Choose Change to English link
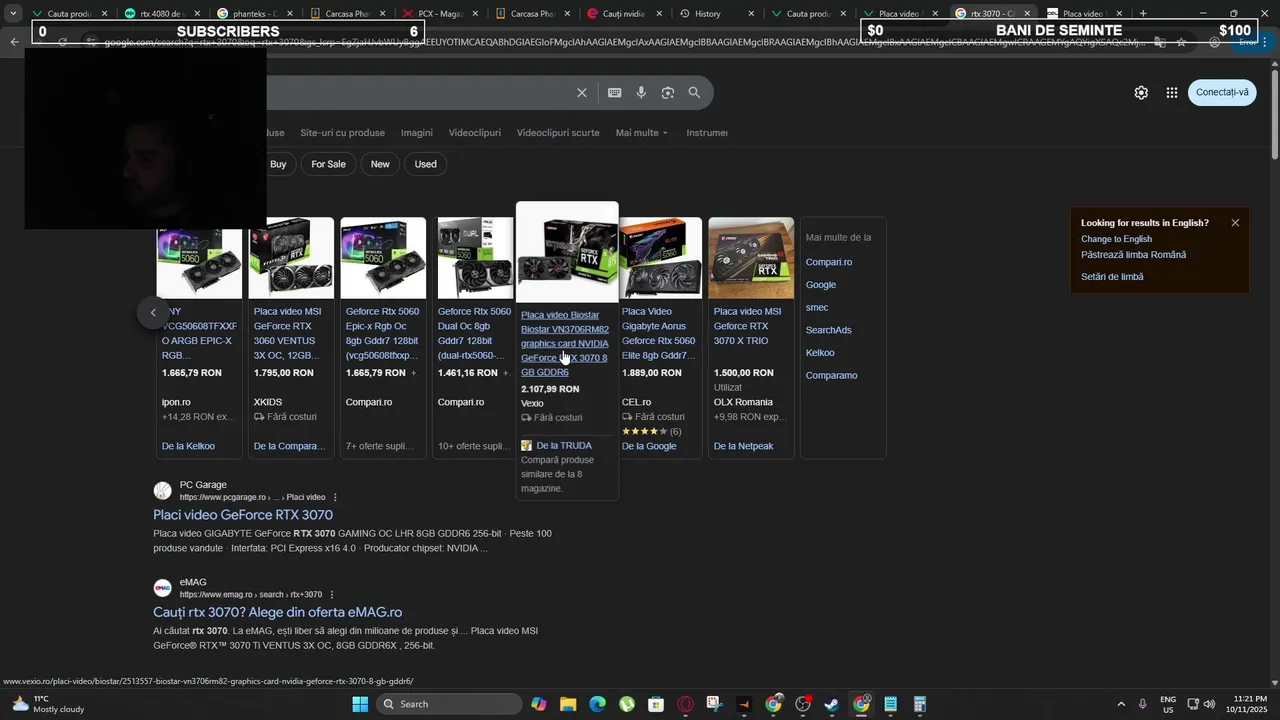This screenshot has width=1280, height=720. (1116, 239)
